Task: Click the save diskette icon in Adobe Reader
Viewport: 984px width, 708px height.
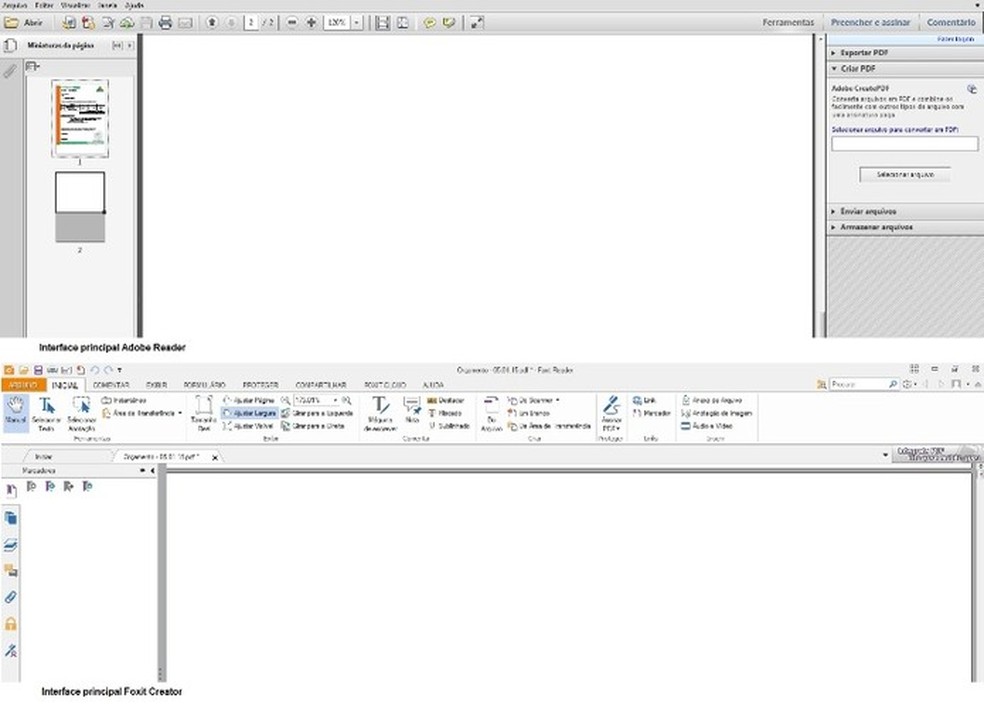Action: pyautogui.click(x=146, y=23)
